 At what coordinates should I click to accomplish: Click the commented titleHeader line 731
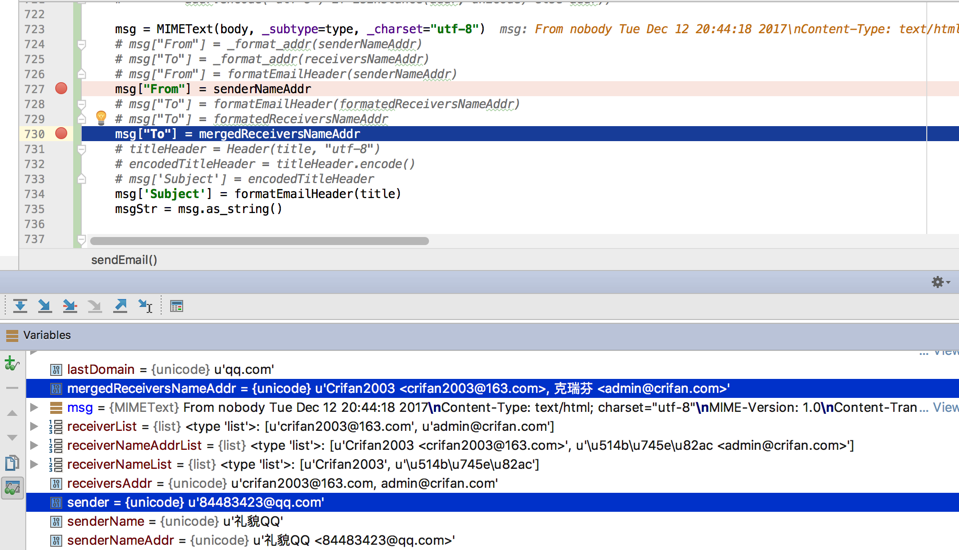pyautogui.click(x=248, y=149)
